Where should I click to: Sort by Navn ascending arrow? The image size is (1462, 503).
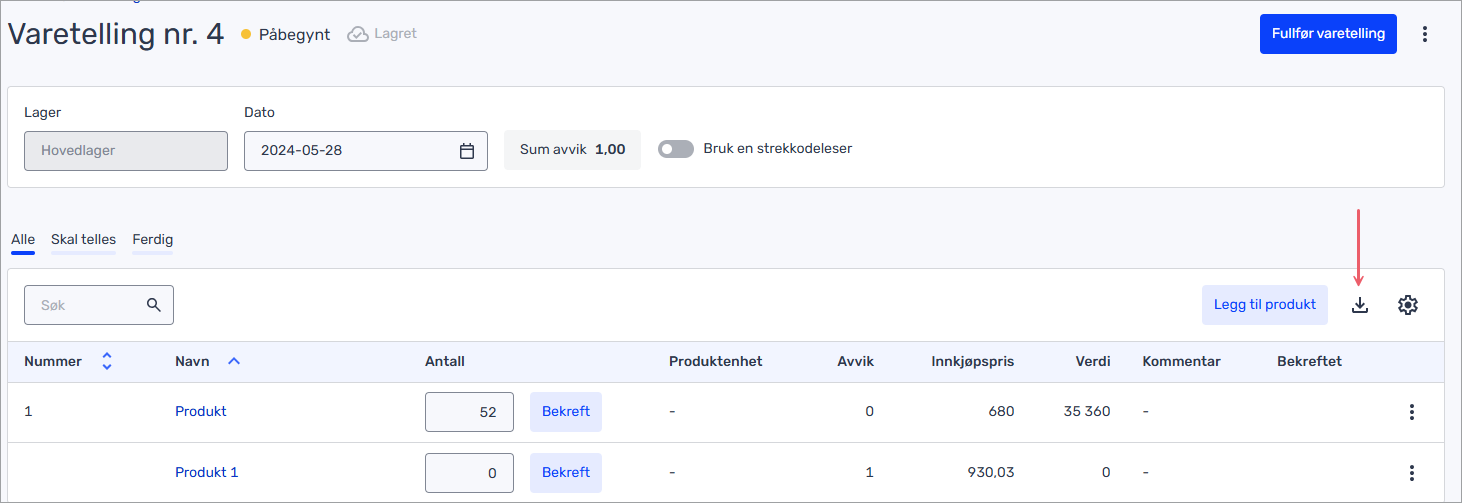click(x=234, y=362)
